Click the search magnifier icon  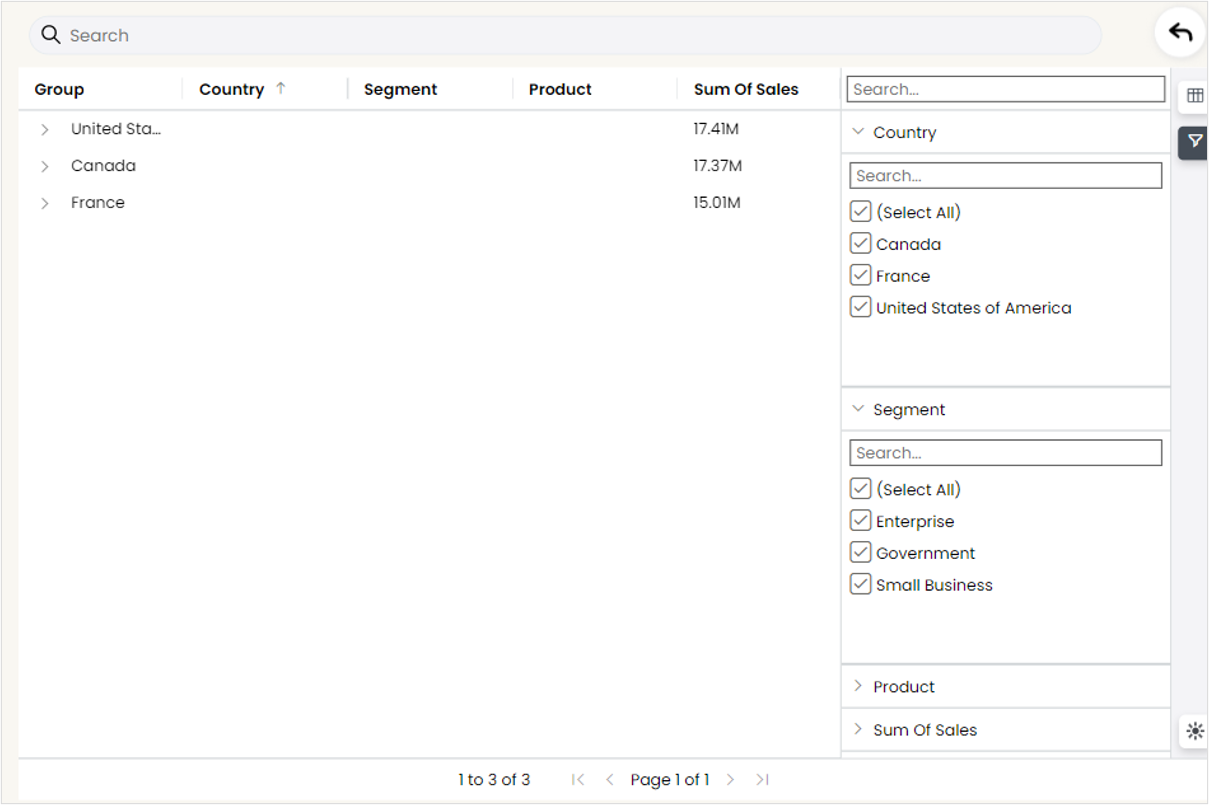[50, 34]
